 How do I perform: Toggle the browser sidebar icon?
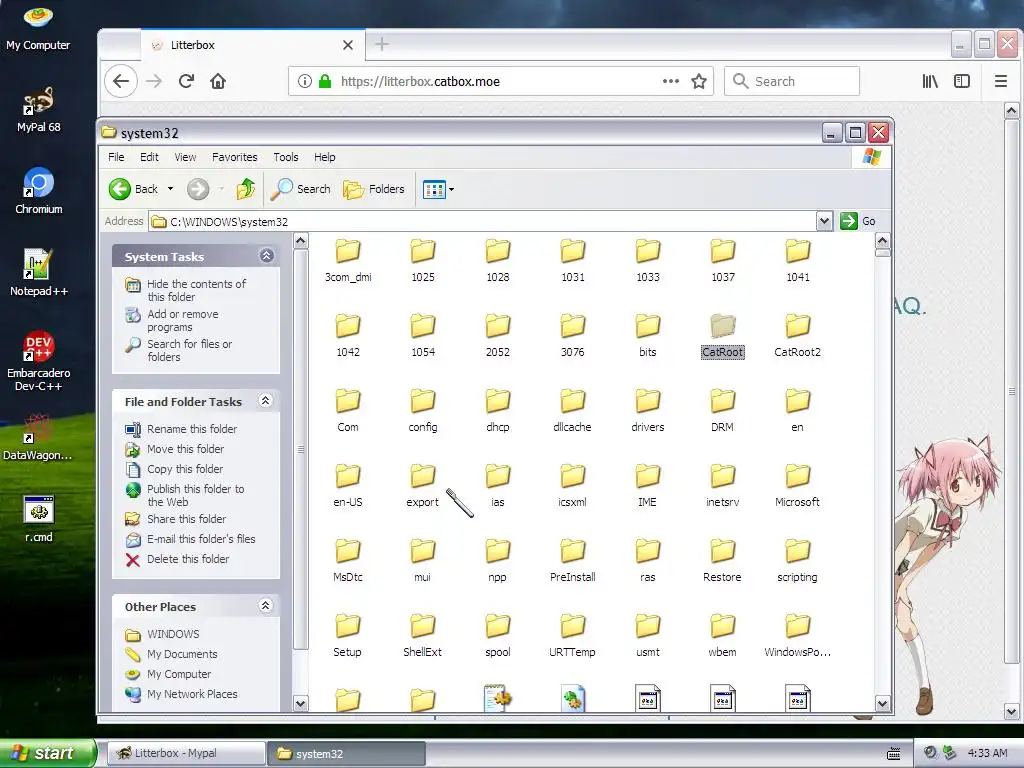(x=962, y=81)
